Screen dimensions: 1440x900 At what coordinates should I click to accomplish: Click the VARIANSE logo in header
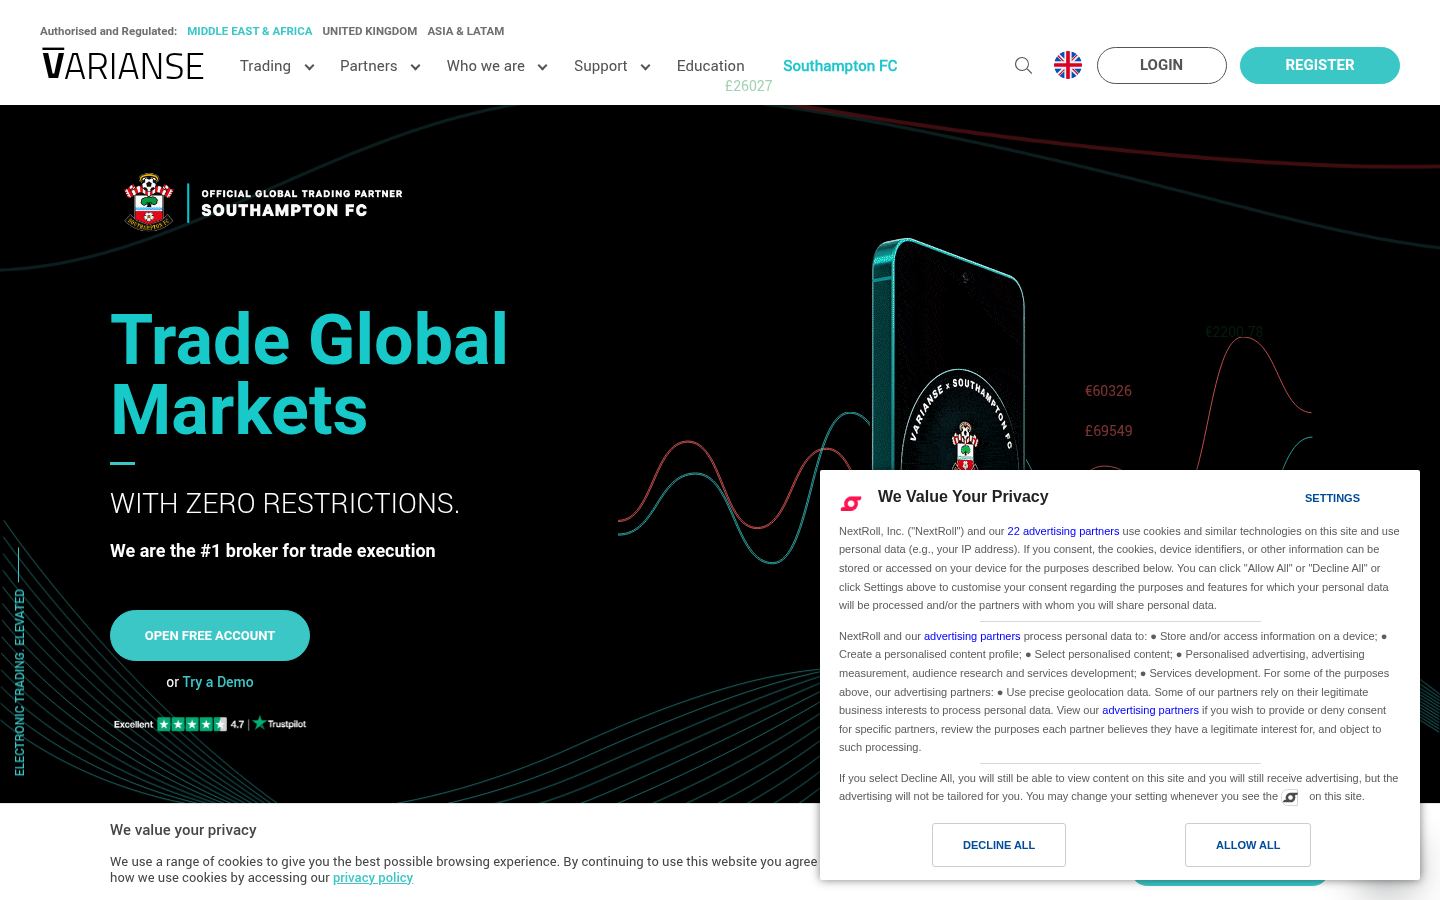pyautogui.click(x=123, y=65)
